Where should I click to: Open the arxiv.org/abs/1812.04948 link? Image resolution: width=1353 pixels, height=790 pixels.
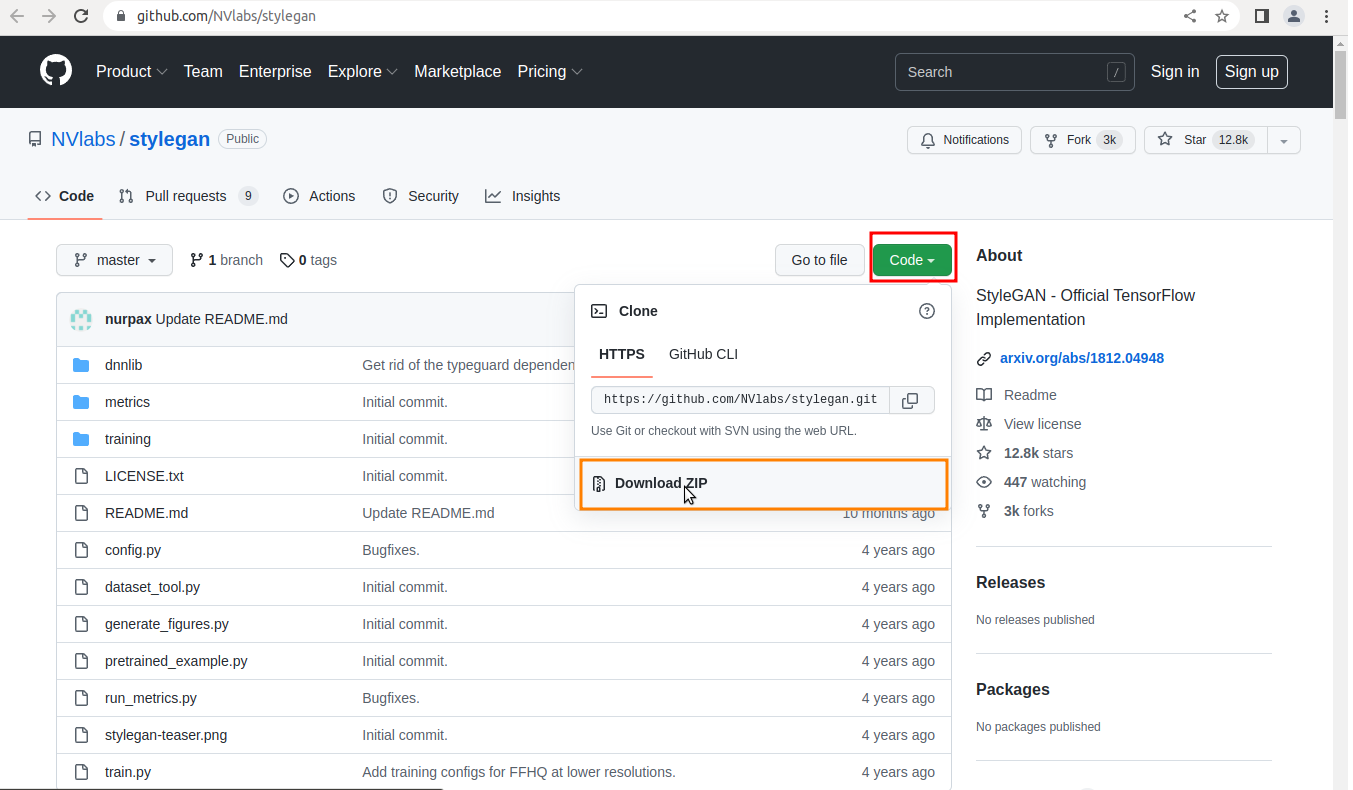(x=1081, y=358)
